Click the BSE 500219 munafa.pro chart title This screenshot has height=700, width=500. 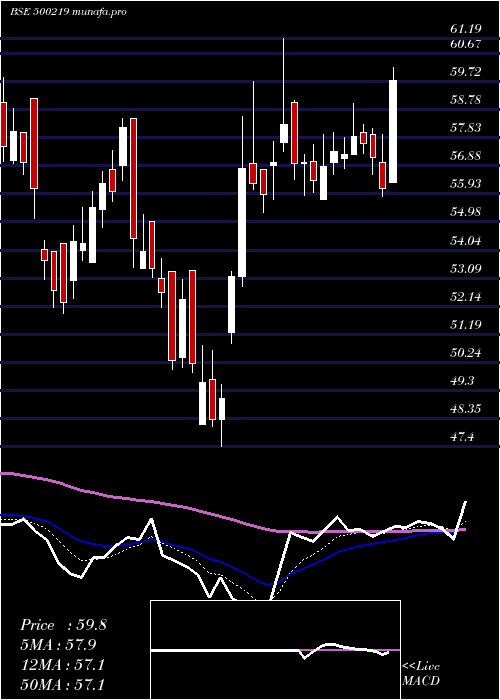68,12
